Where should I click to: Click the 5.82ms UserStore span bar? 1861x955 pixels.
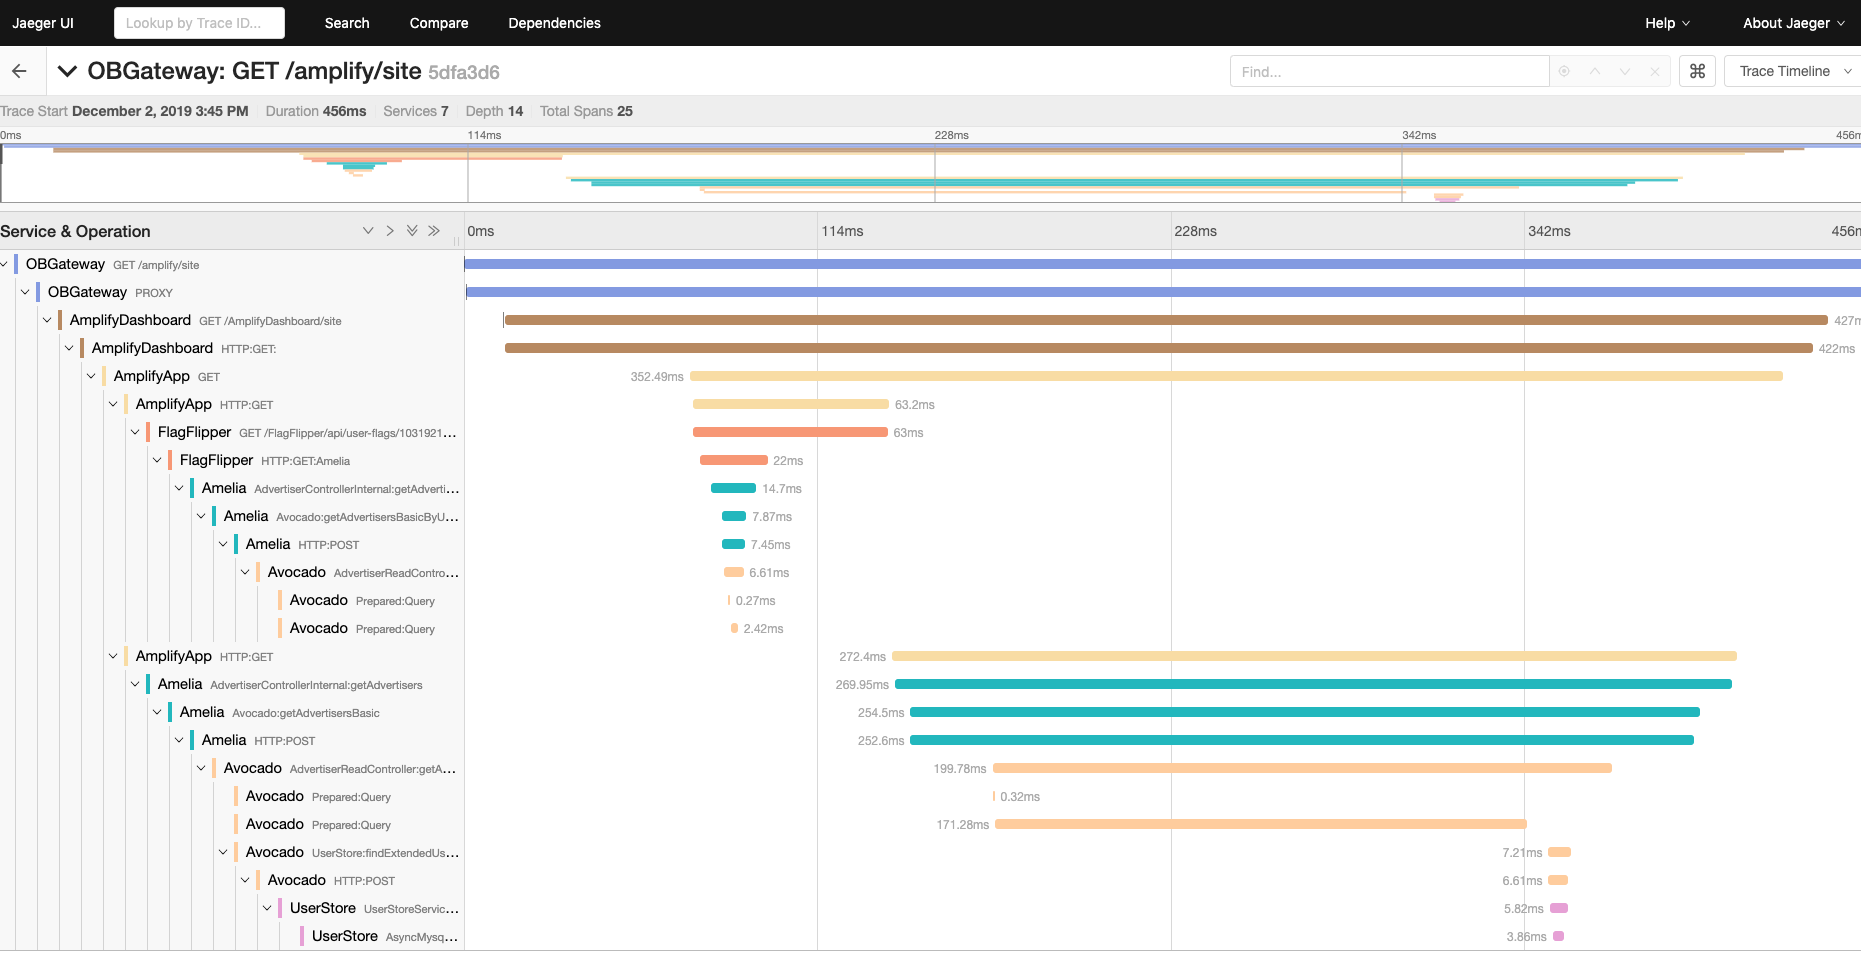coord(1559,908)
